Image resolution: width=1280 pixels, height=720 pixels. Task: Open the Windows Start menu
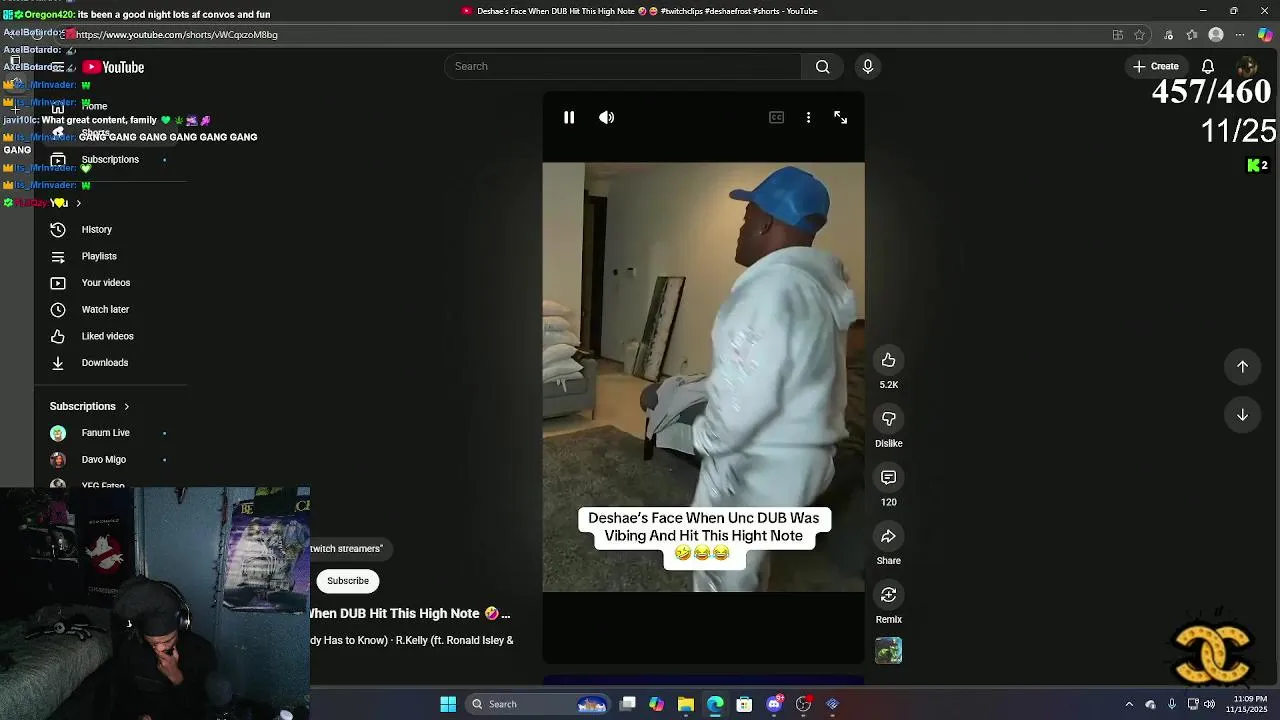click(x=448, y=704)
